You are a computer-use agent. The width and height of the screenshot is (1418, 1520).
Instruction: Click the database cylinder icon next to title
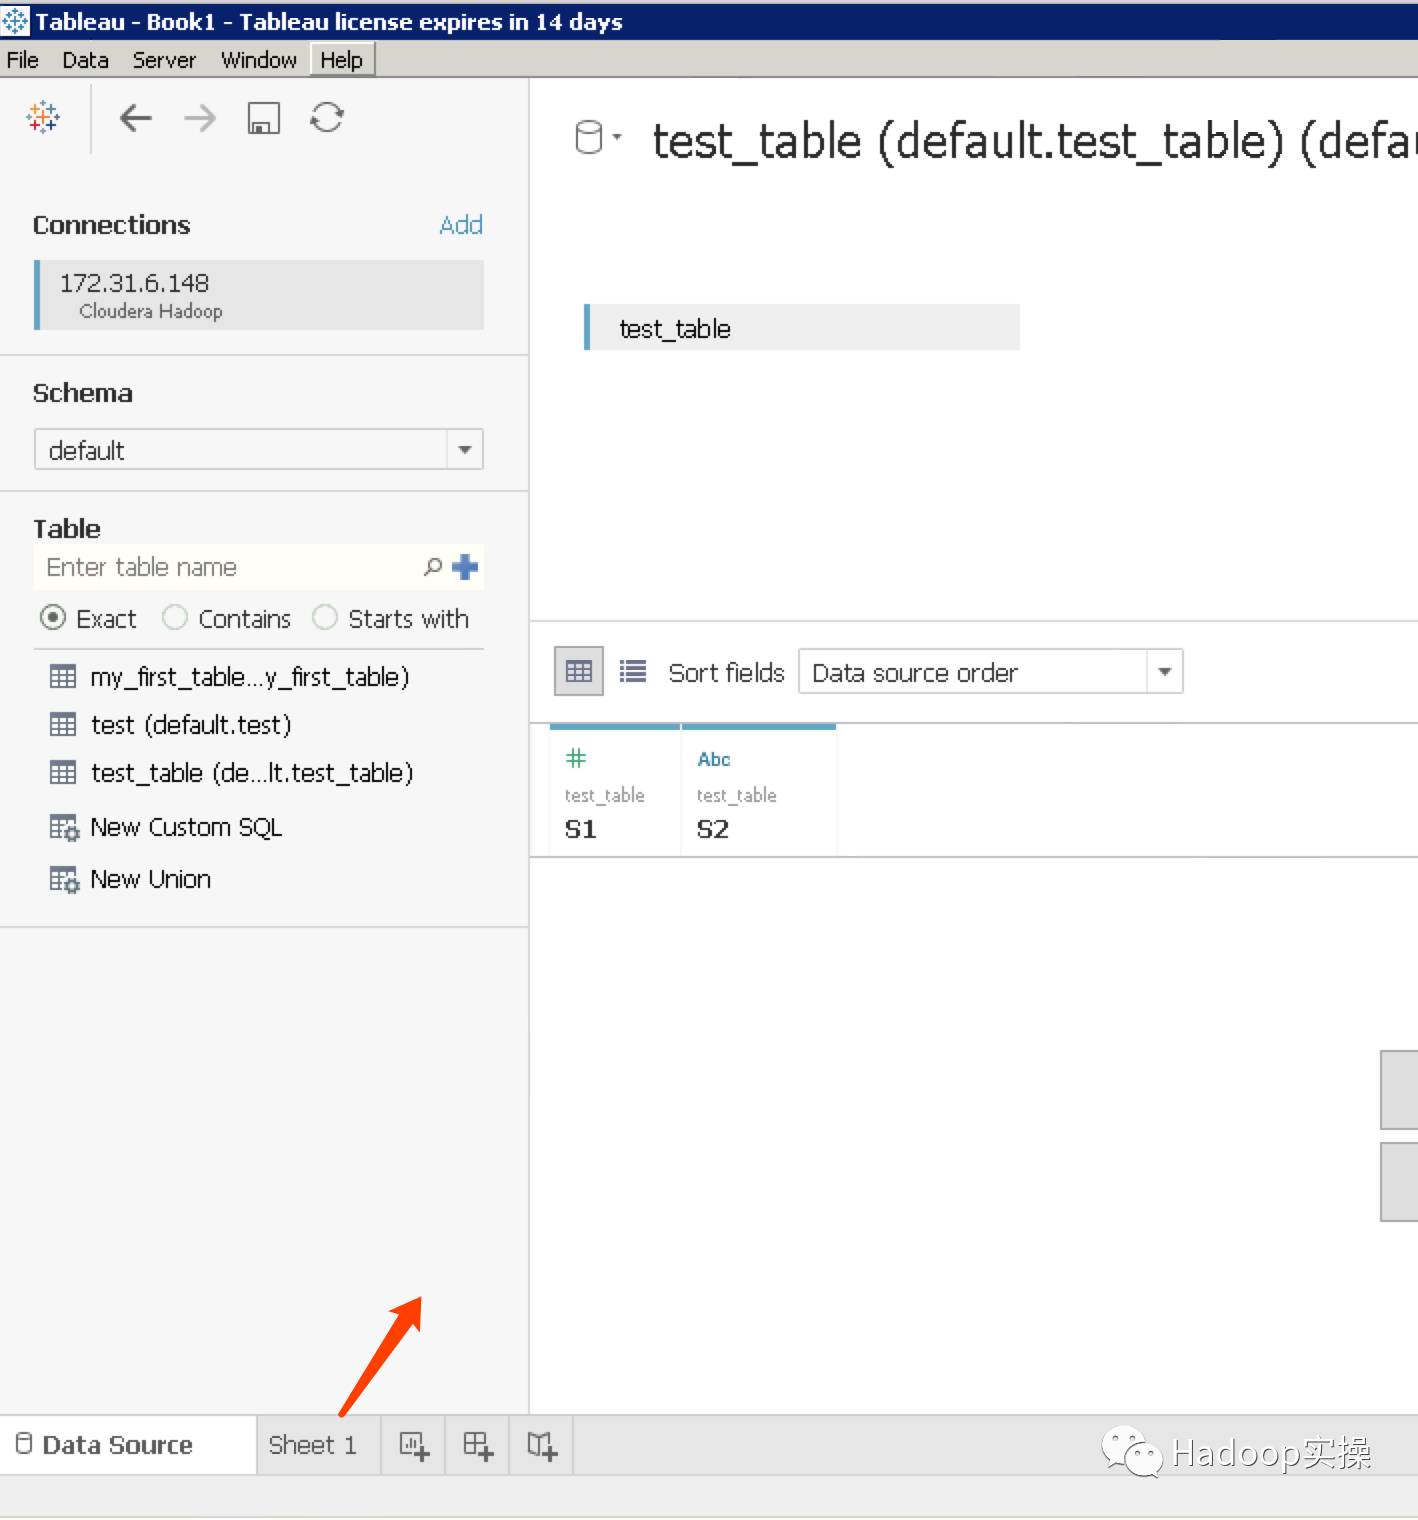pyautogui.click(x=589, y=137)
